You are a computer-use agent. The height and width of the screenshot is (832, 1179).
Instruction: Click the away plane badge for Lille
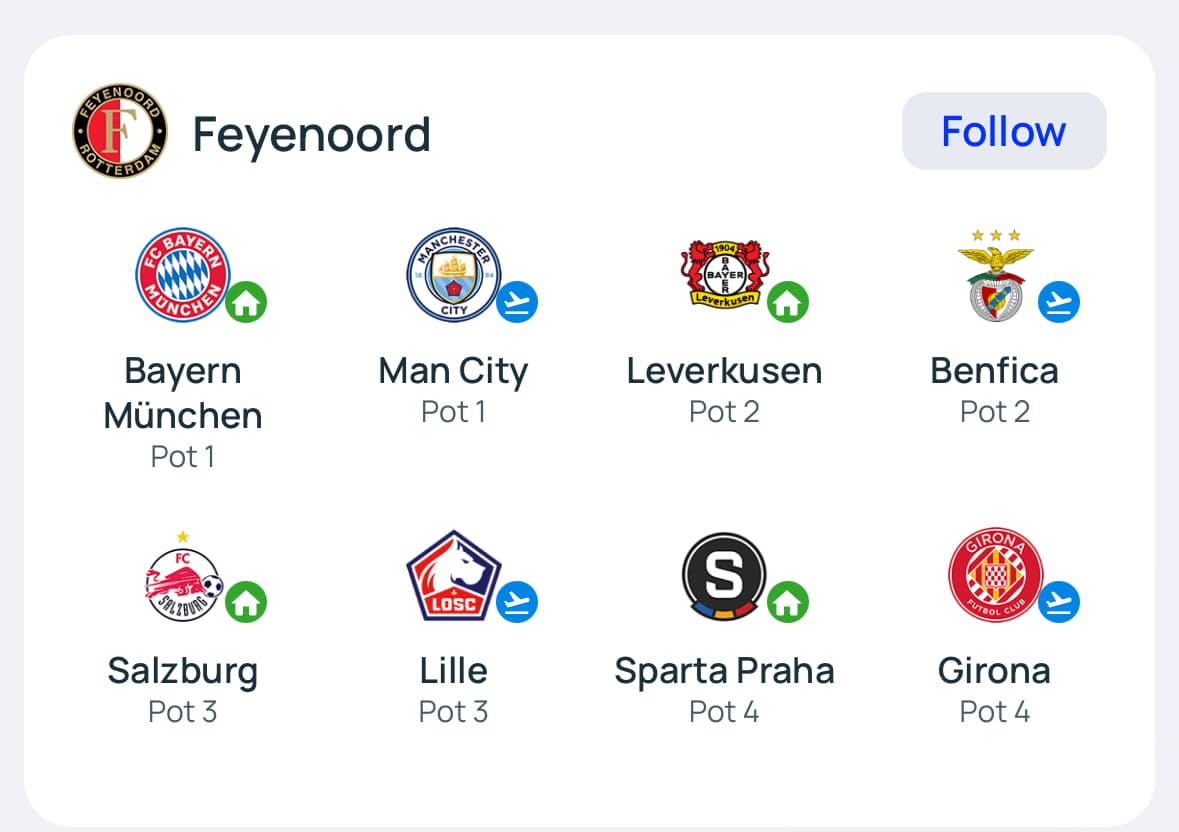[517, 602]
